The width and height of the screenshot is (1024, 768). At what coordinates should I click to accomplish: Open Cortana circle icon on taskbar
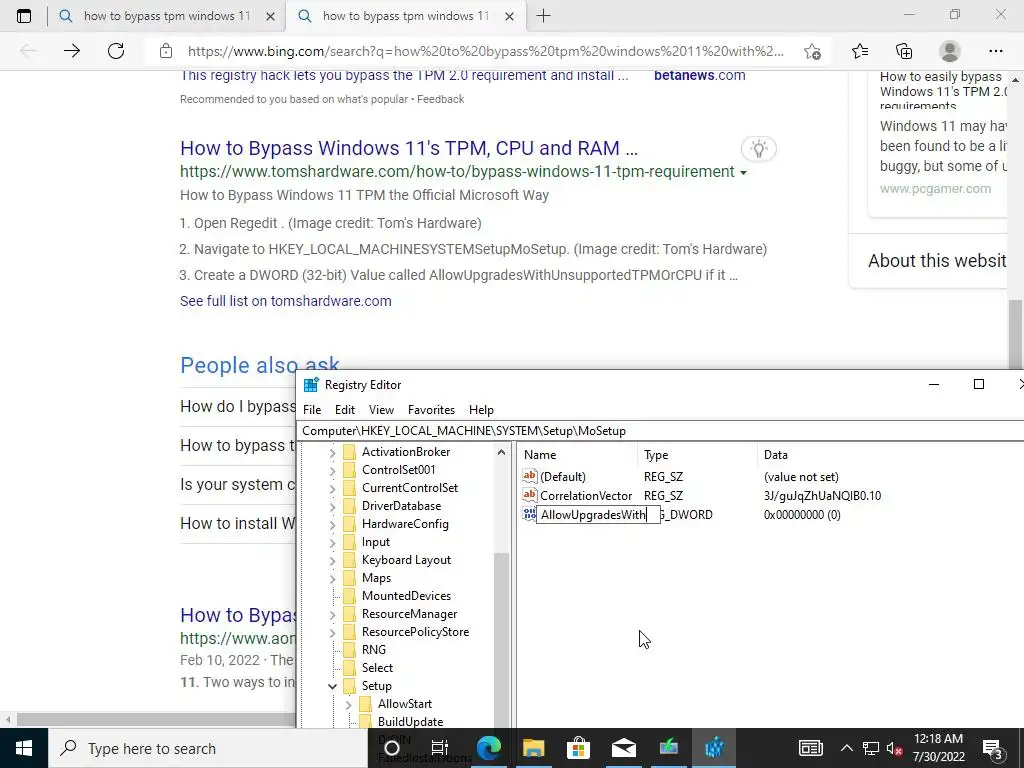click(392, 748)
